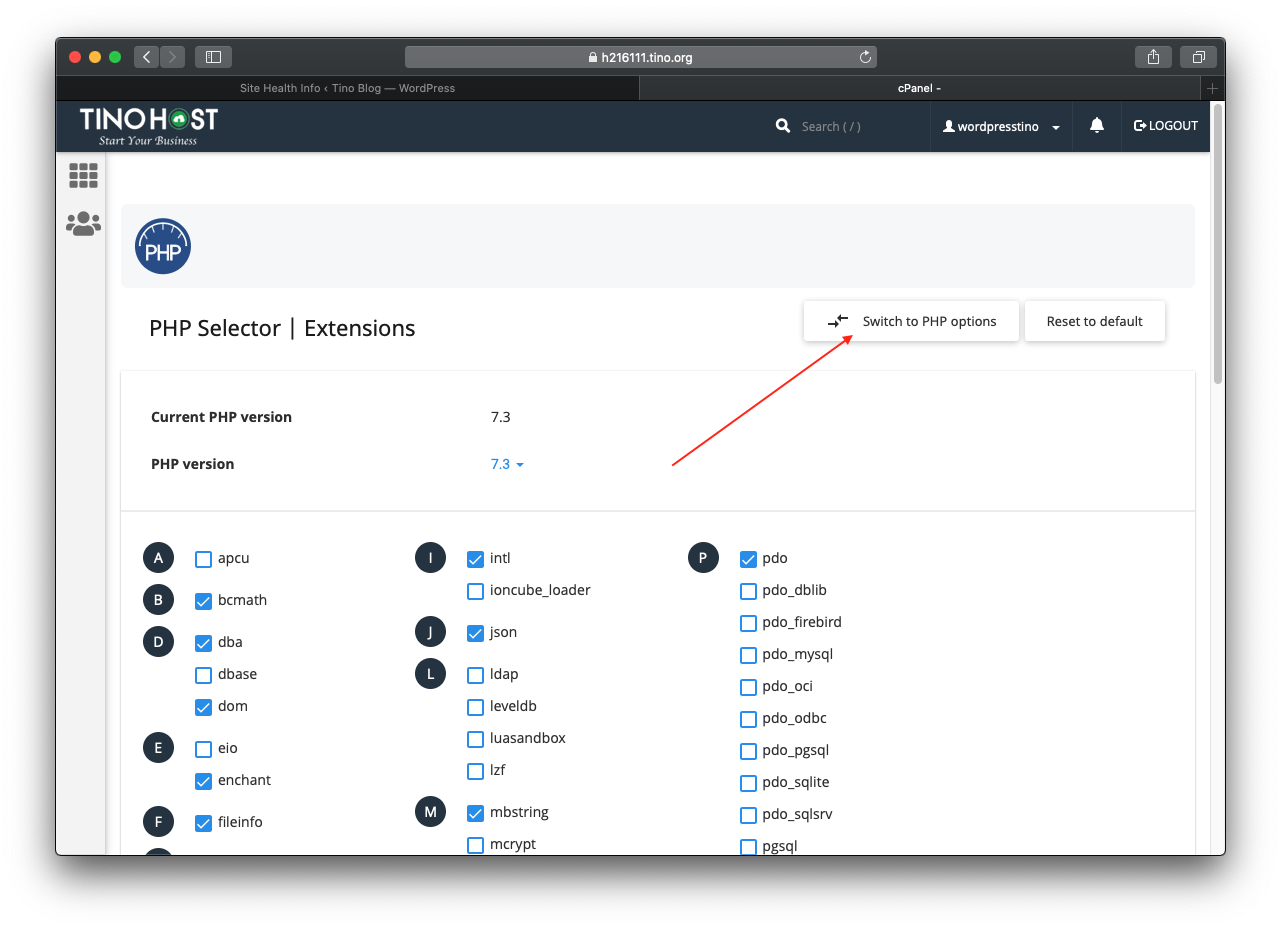
Task: Check the pdo_oci extension
Action: (748, 687)
